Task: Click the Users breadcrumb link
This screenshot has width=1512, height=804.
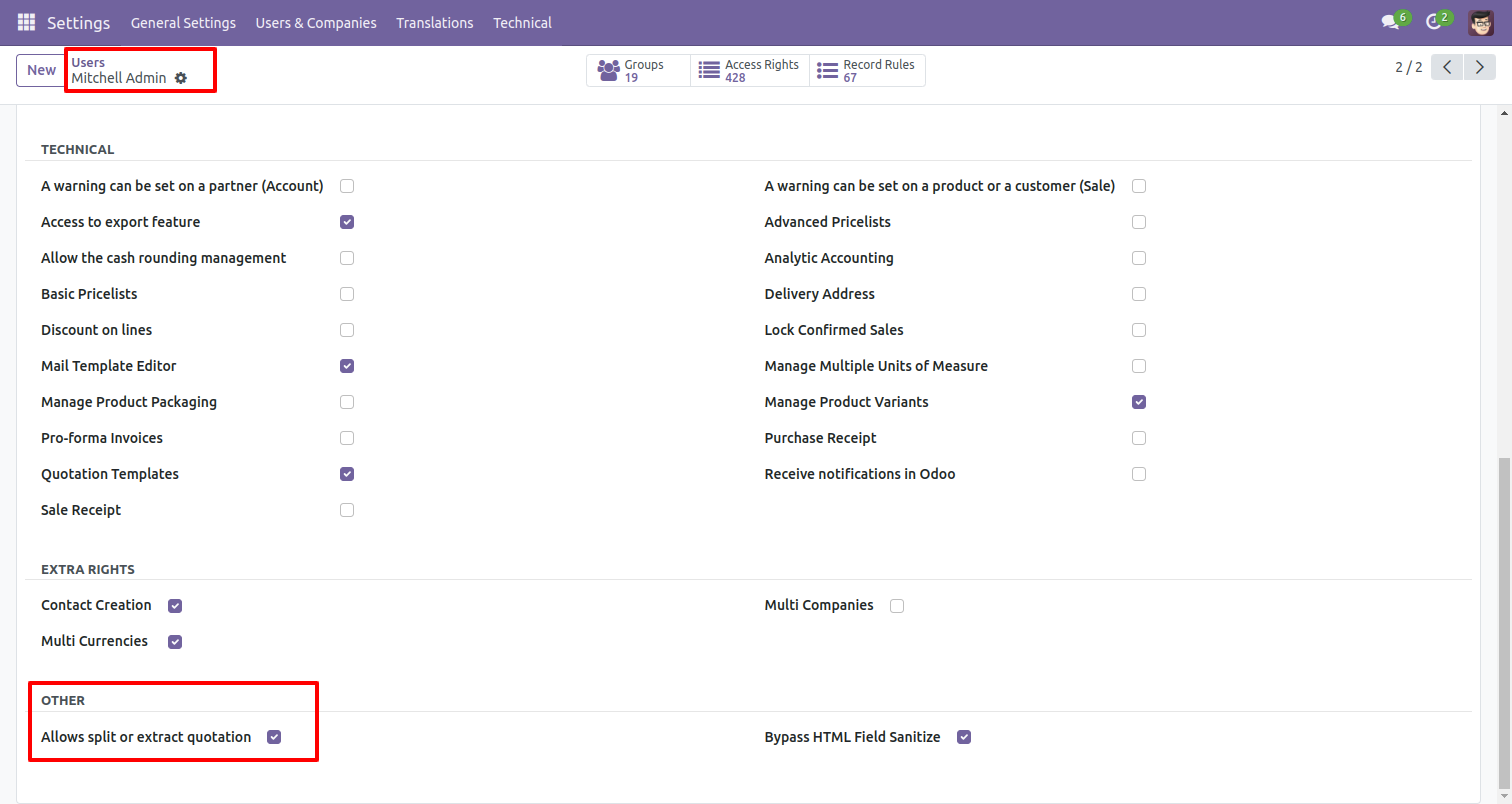Action: tap(88, 62)
